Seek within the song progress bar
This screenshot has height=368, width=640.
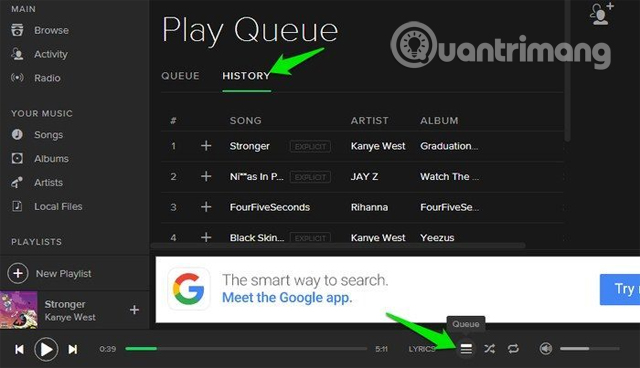246,349
